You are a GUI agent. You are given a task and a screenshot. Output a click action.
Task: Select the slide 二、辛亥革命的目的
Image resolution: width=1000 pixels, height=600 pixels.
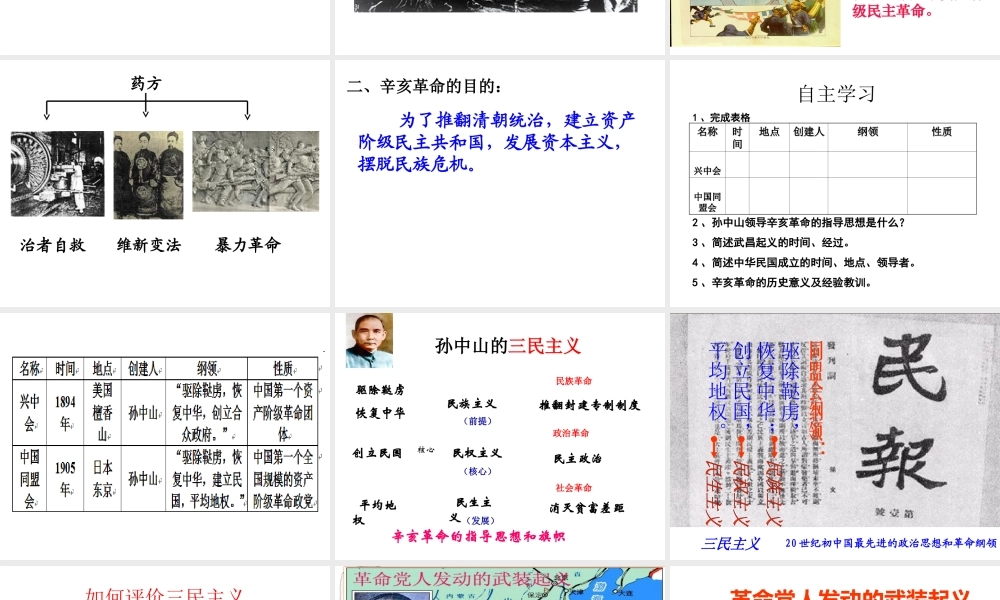pos(499,184)
